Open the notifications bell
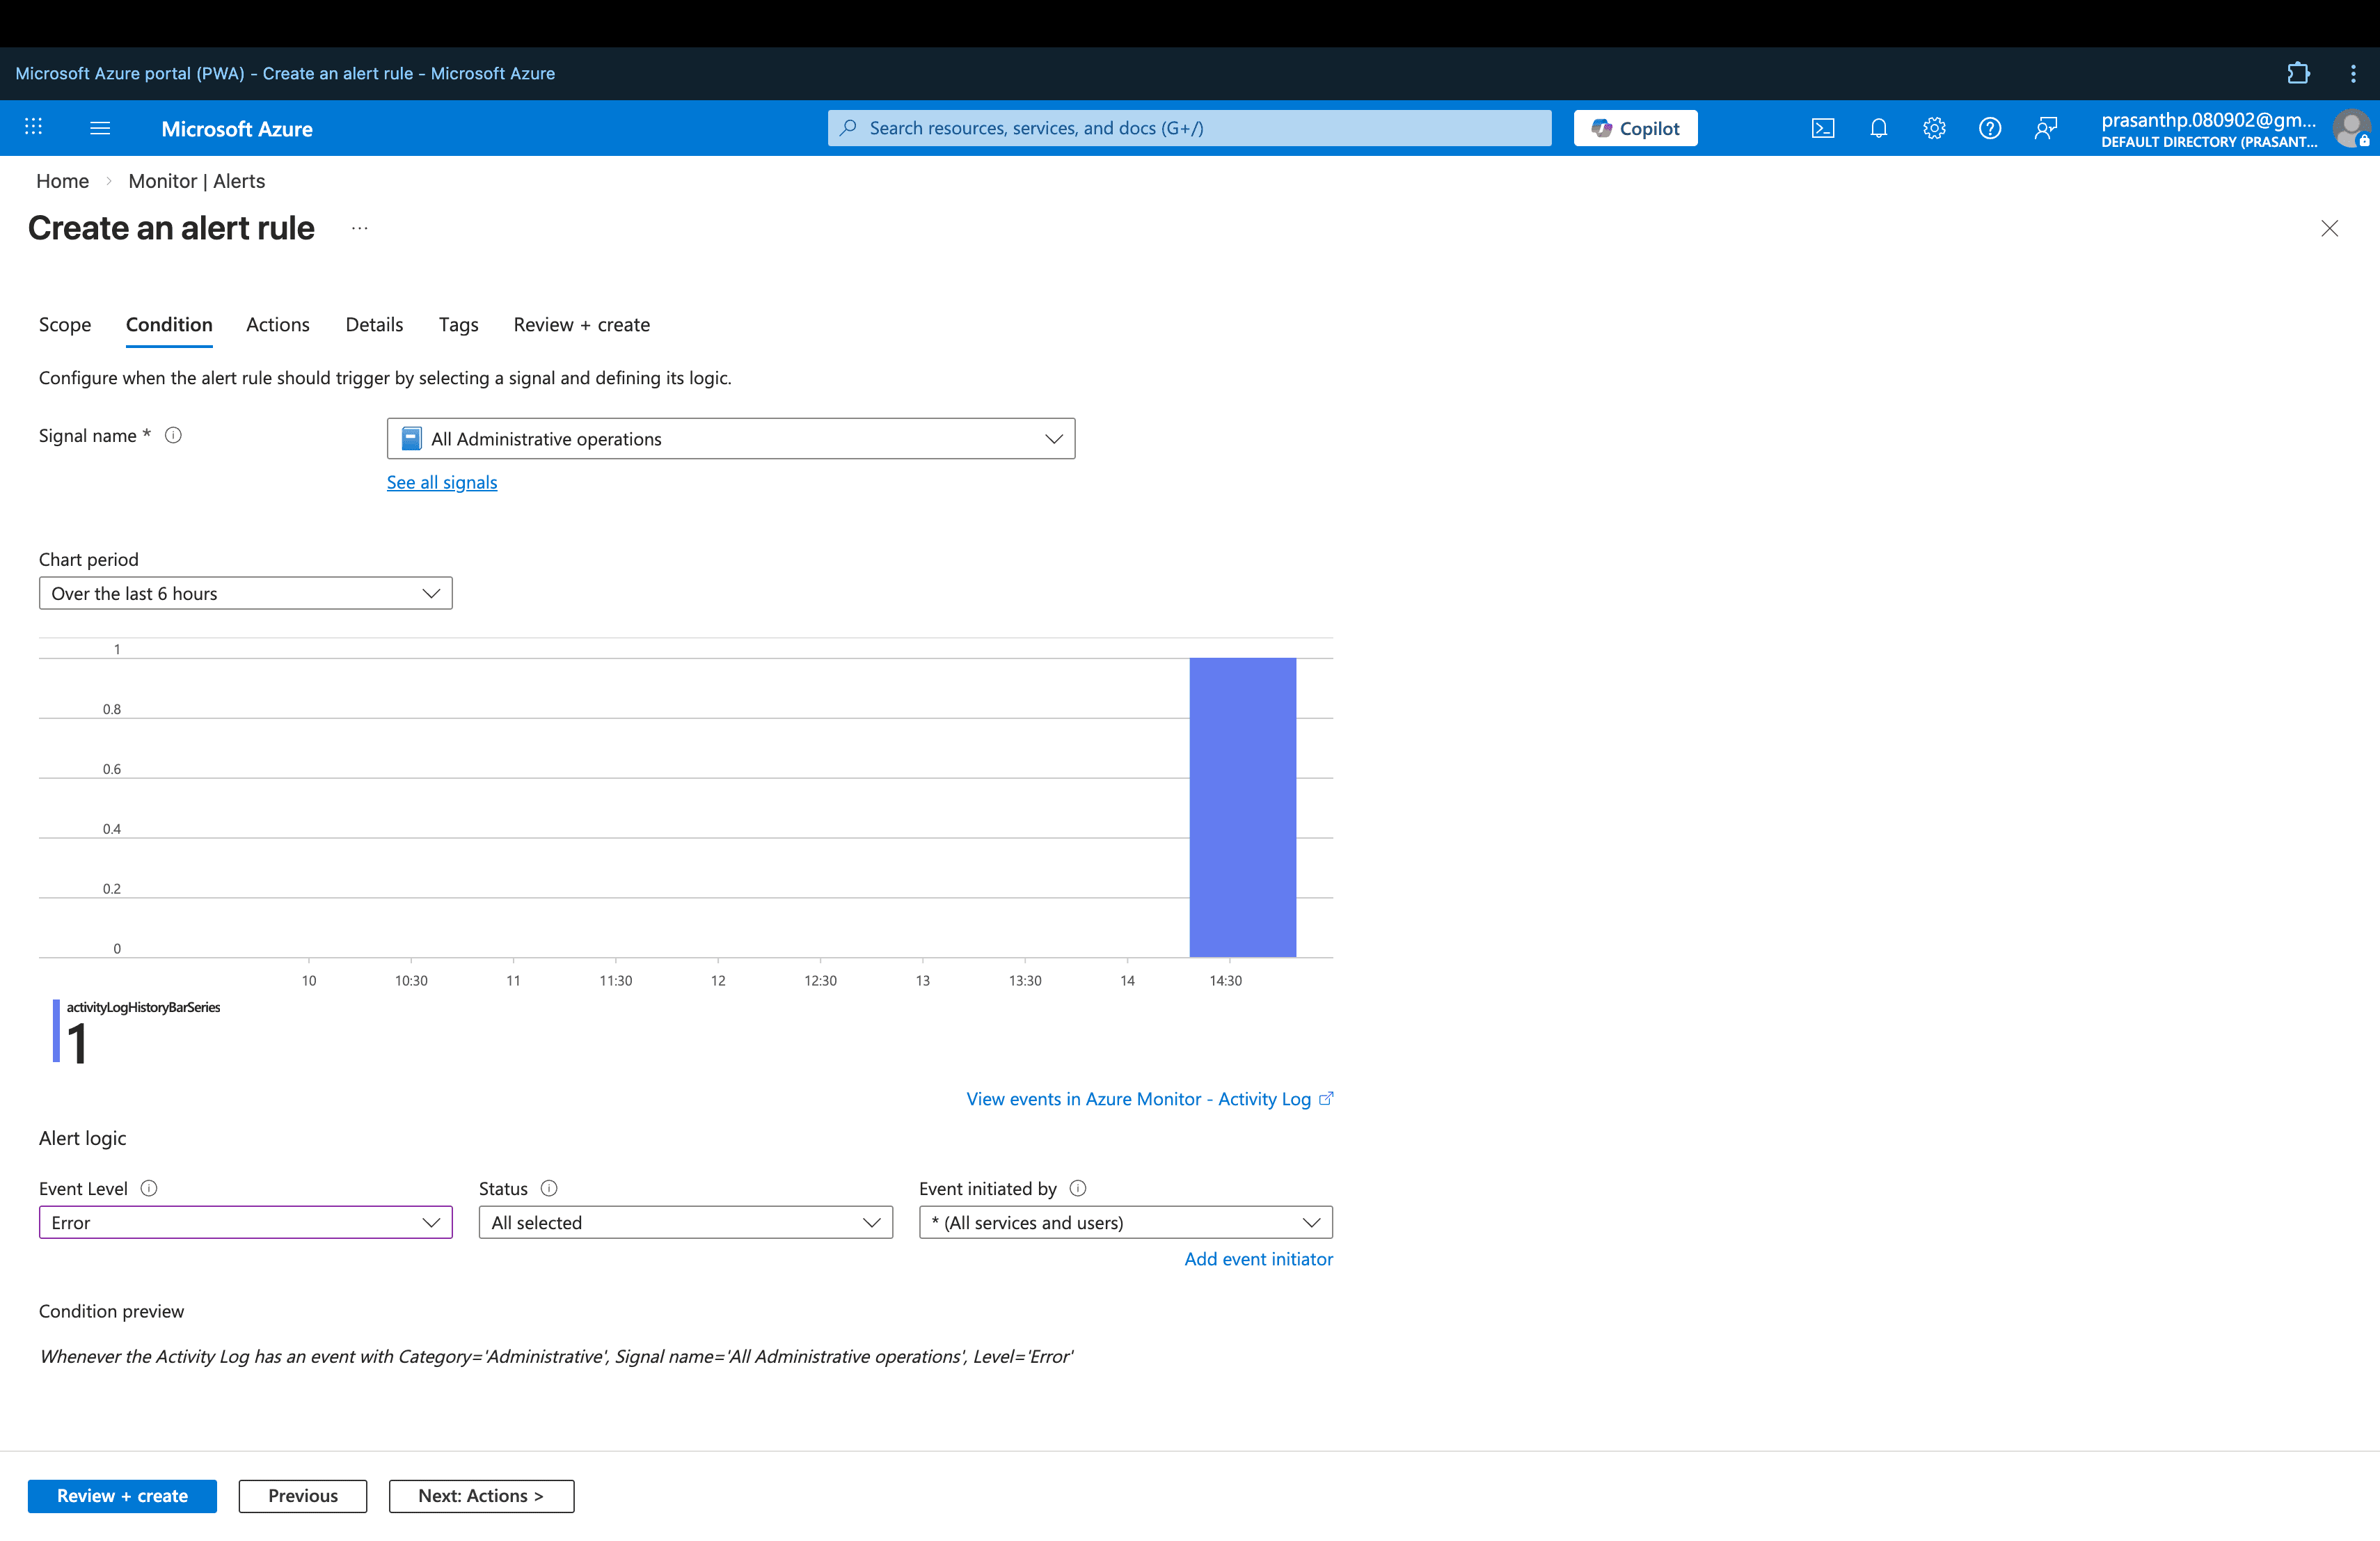The image size is (2380, 1541). tap(1878, 128)
